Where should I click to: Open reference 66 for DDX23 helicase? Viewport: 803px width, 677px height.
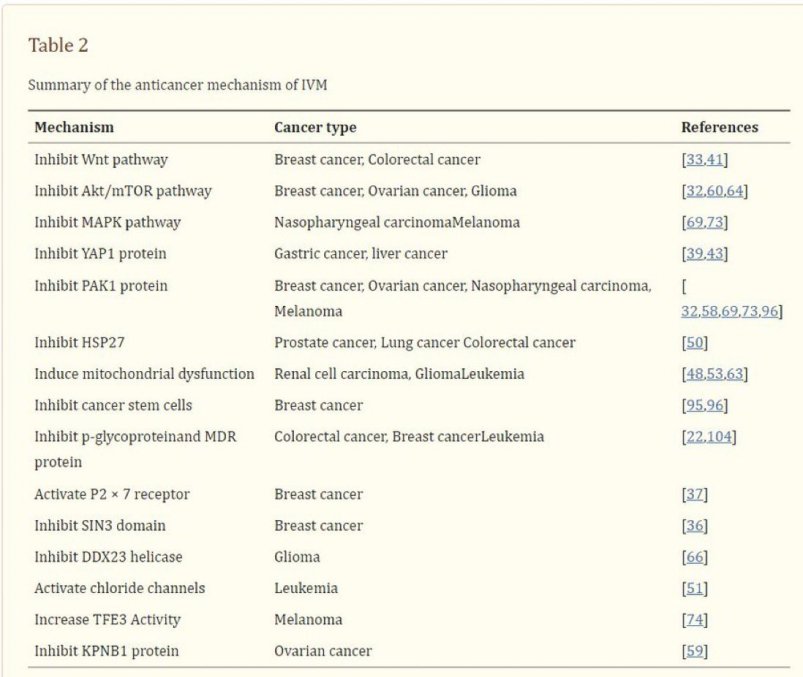pyautogui.click(x=695, y=557)
